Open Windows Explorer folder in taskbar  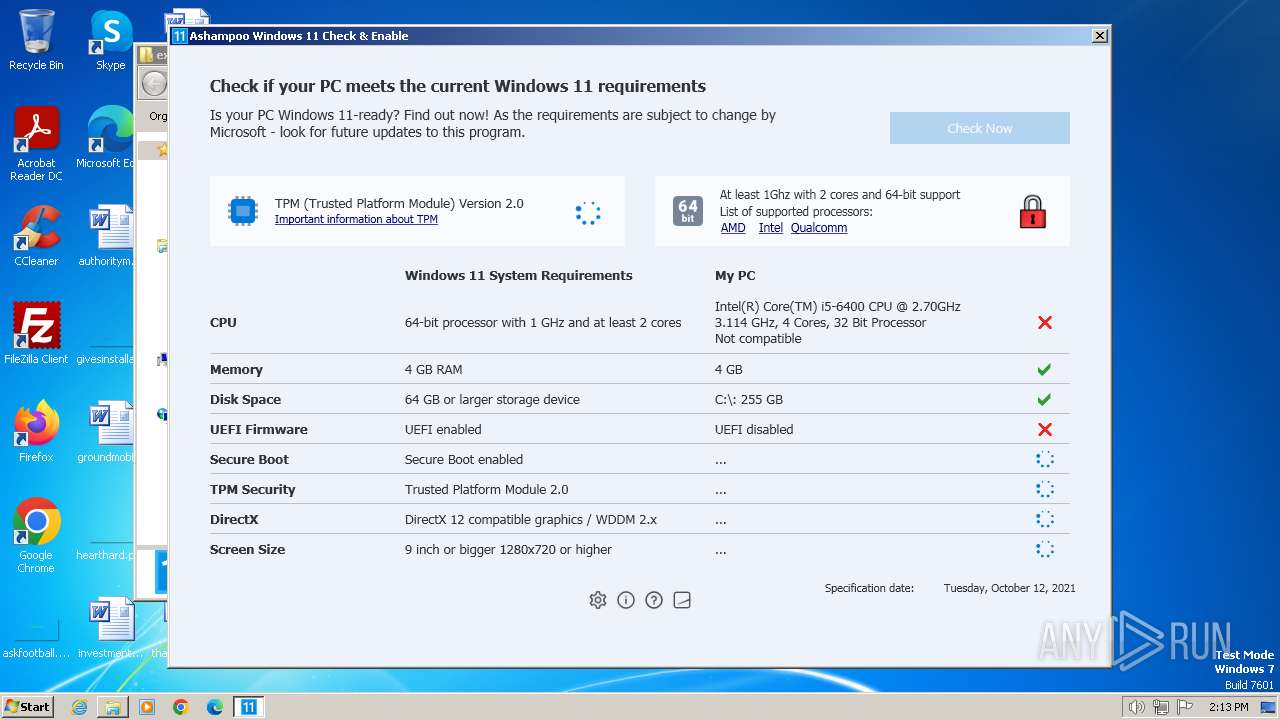coord(113,707)
